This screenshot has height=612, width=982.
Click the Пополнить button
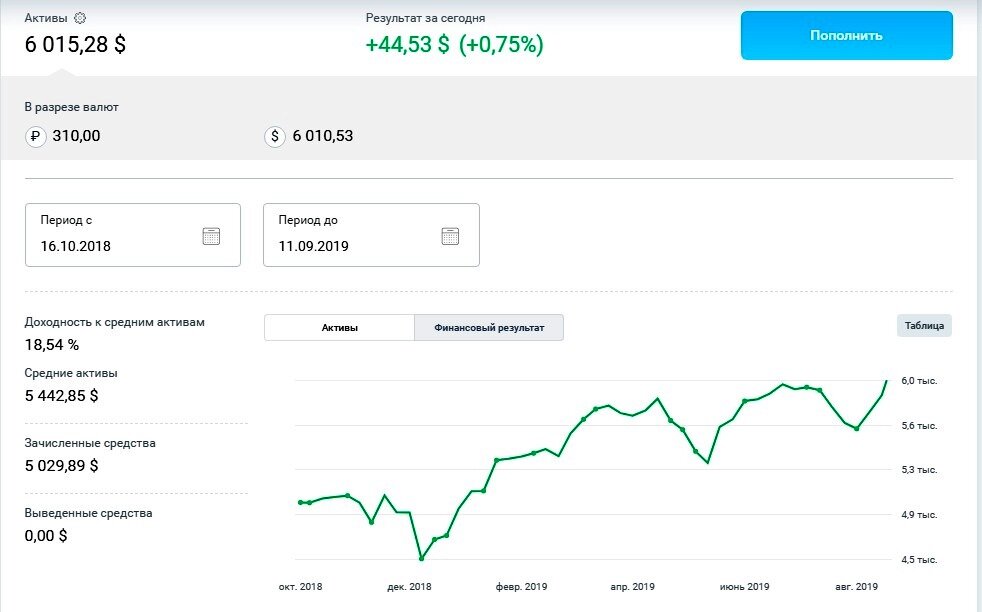(847, 35)
